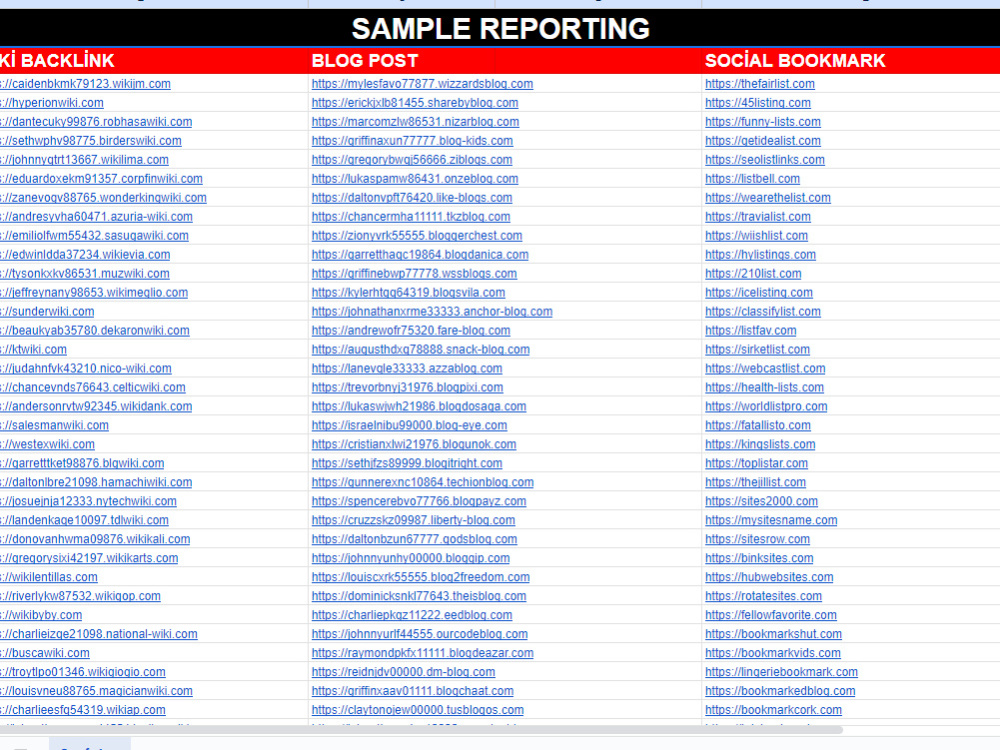
Task: Open the daltonvpft76420.like-blogs.com link
Action: pos(412,198)
